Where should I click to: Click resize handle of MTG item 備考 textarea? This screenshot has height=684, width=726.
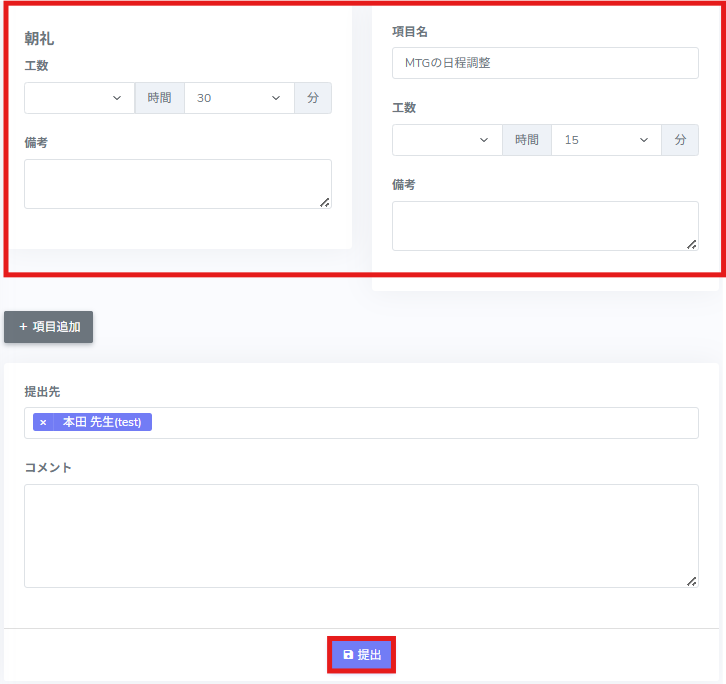coord(691,244)
